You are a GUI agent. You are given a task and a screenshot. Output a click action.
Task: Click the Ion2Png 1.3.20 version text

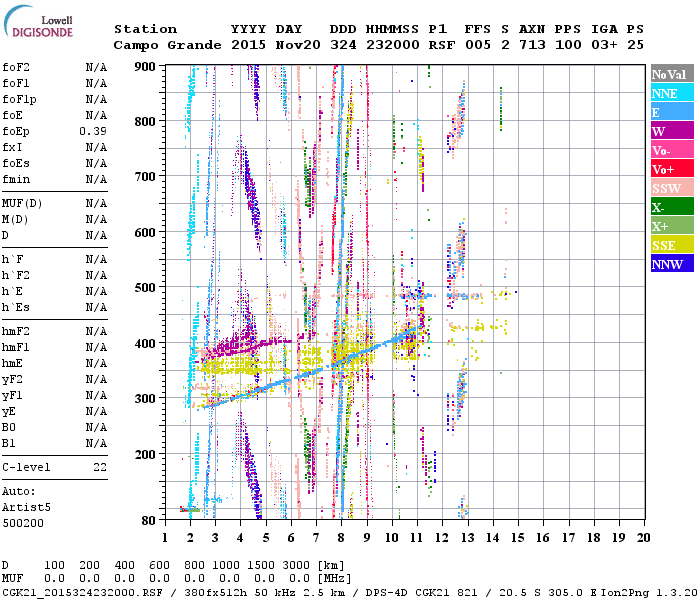650,593
